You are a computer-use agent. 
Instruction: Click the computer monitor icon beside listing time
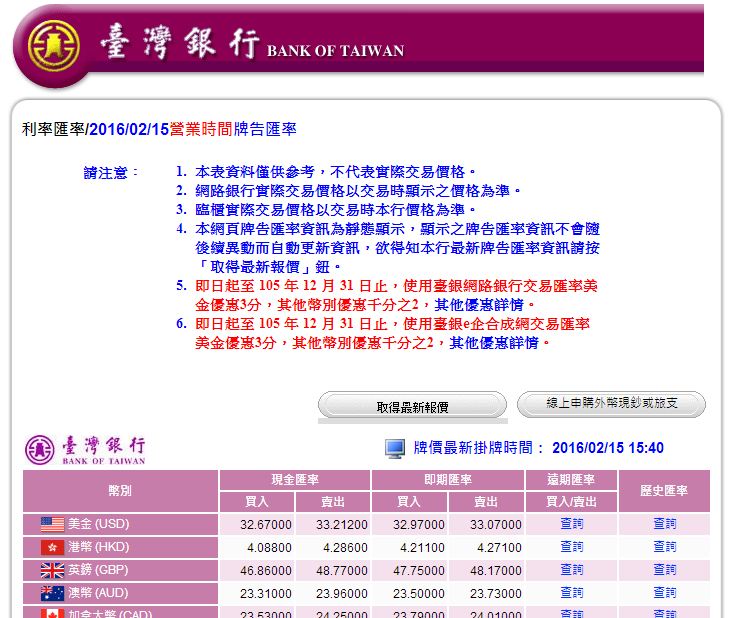tap(395, 448)
